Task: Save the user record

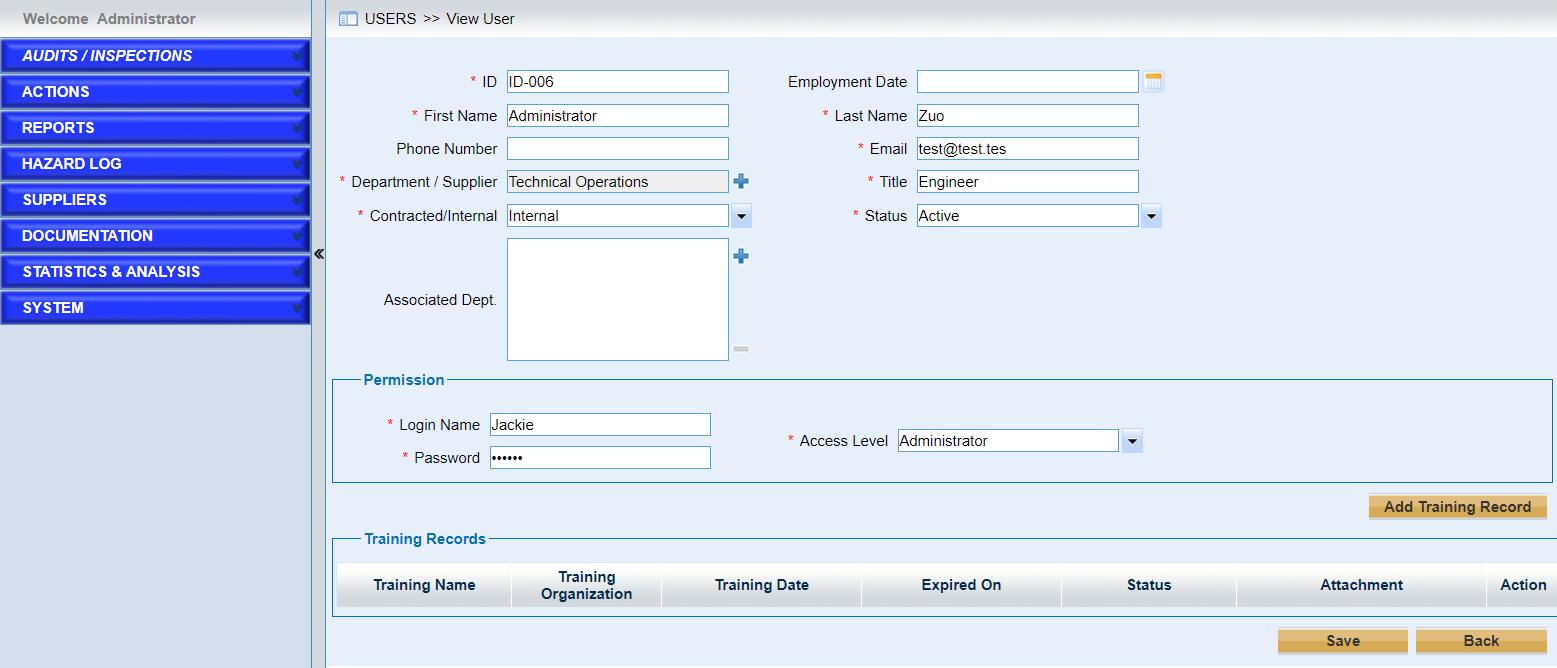Action: 1342,641
